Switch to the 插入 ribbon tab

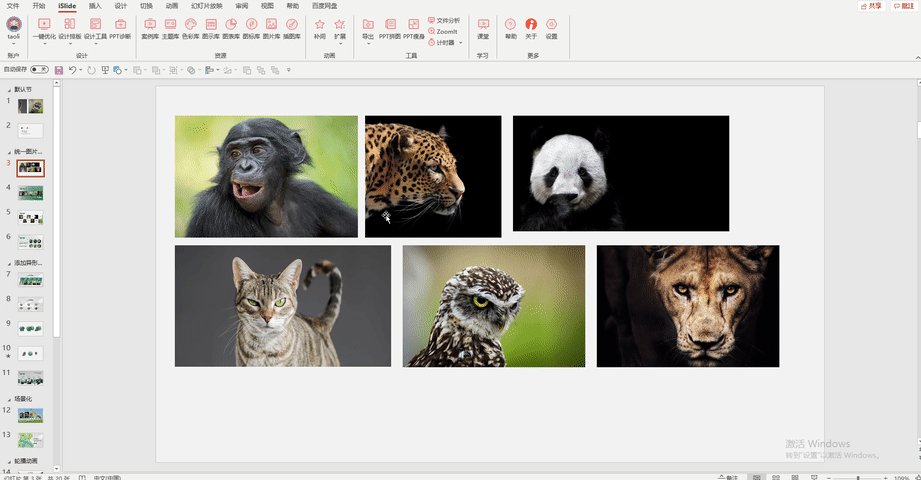[95, 6]
